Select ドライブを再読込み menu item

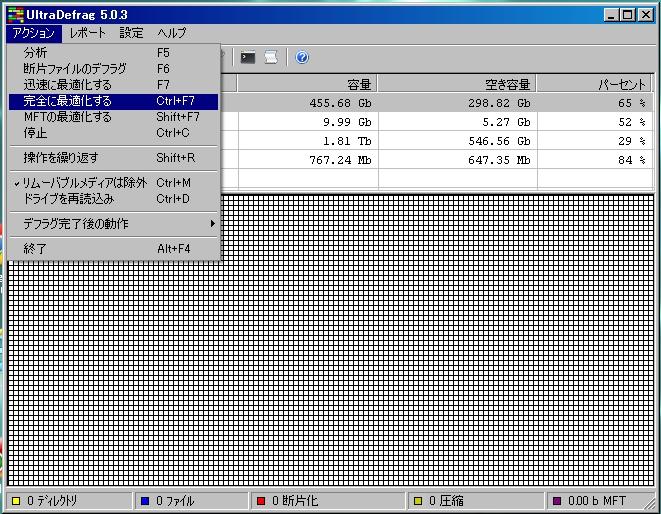point(113,199)
